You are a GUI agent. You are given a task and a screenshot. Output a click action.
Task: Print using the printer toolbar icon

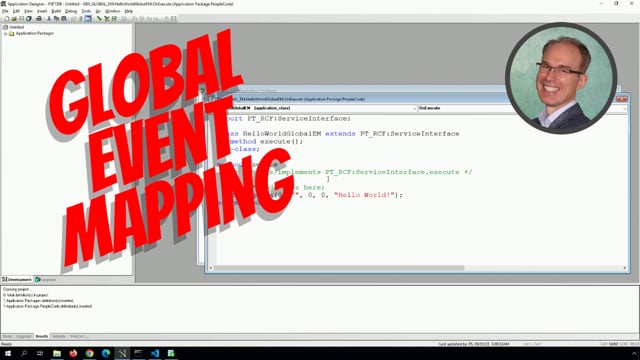(39, 18)
